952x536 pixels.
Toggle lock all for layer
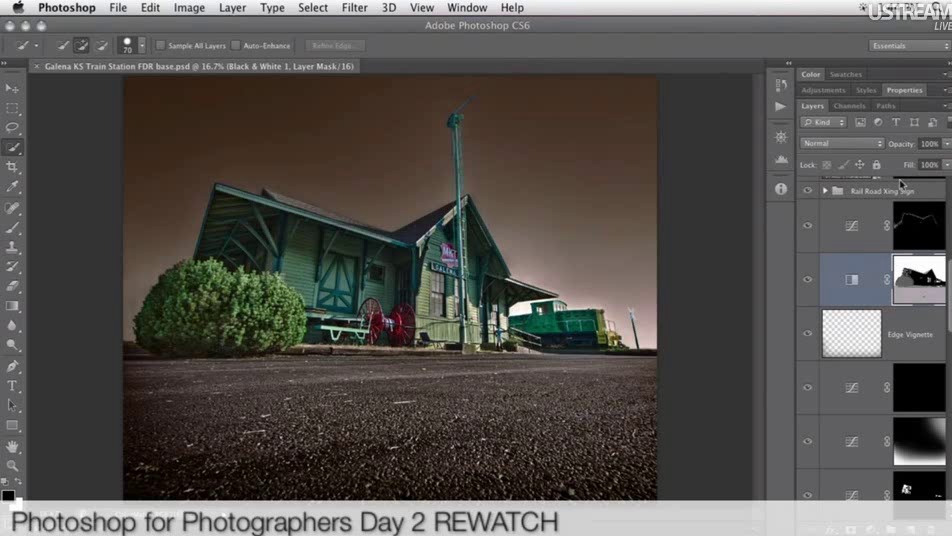(876, 165)
